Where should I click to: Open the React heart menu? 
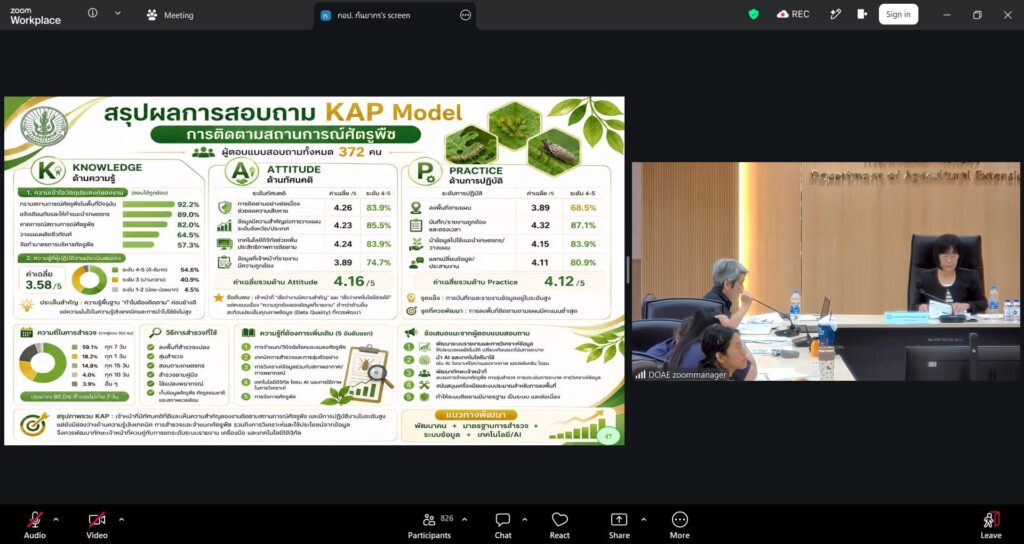pyautogui.click(x=560, y=524)
